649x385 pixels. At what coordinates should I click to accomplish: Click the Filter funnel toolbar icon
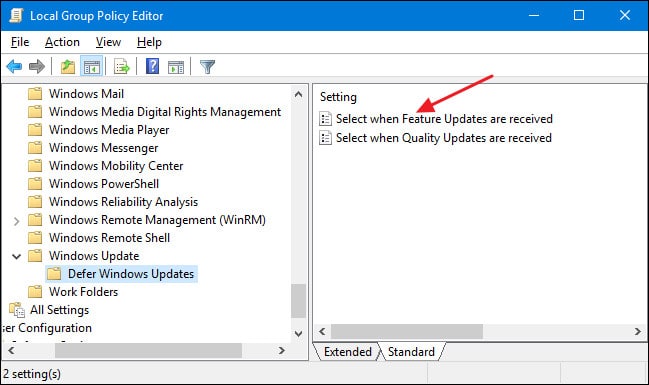[x=207, y=66]
